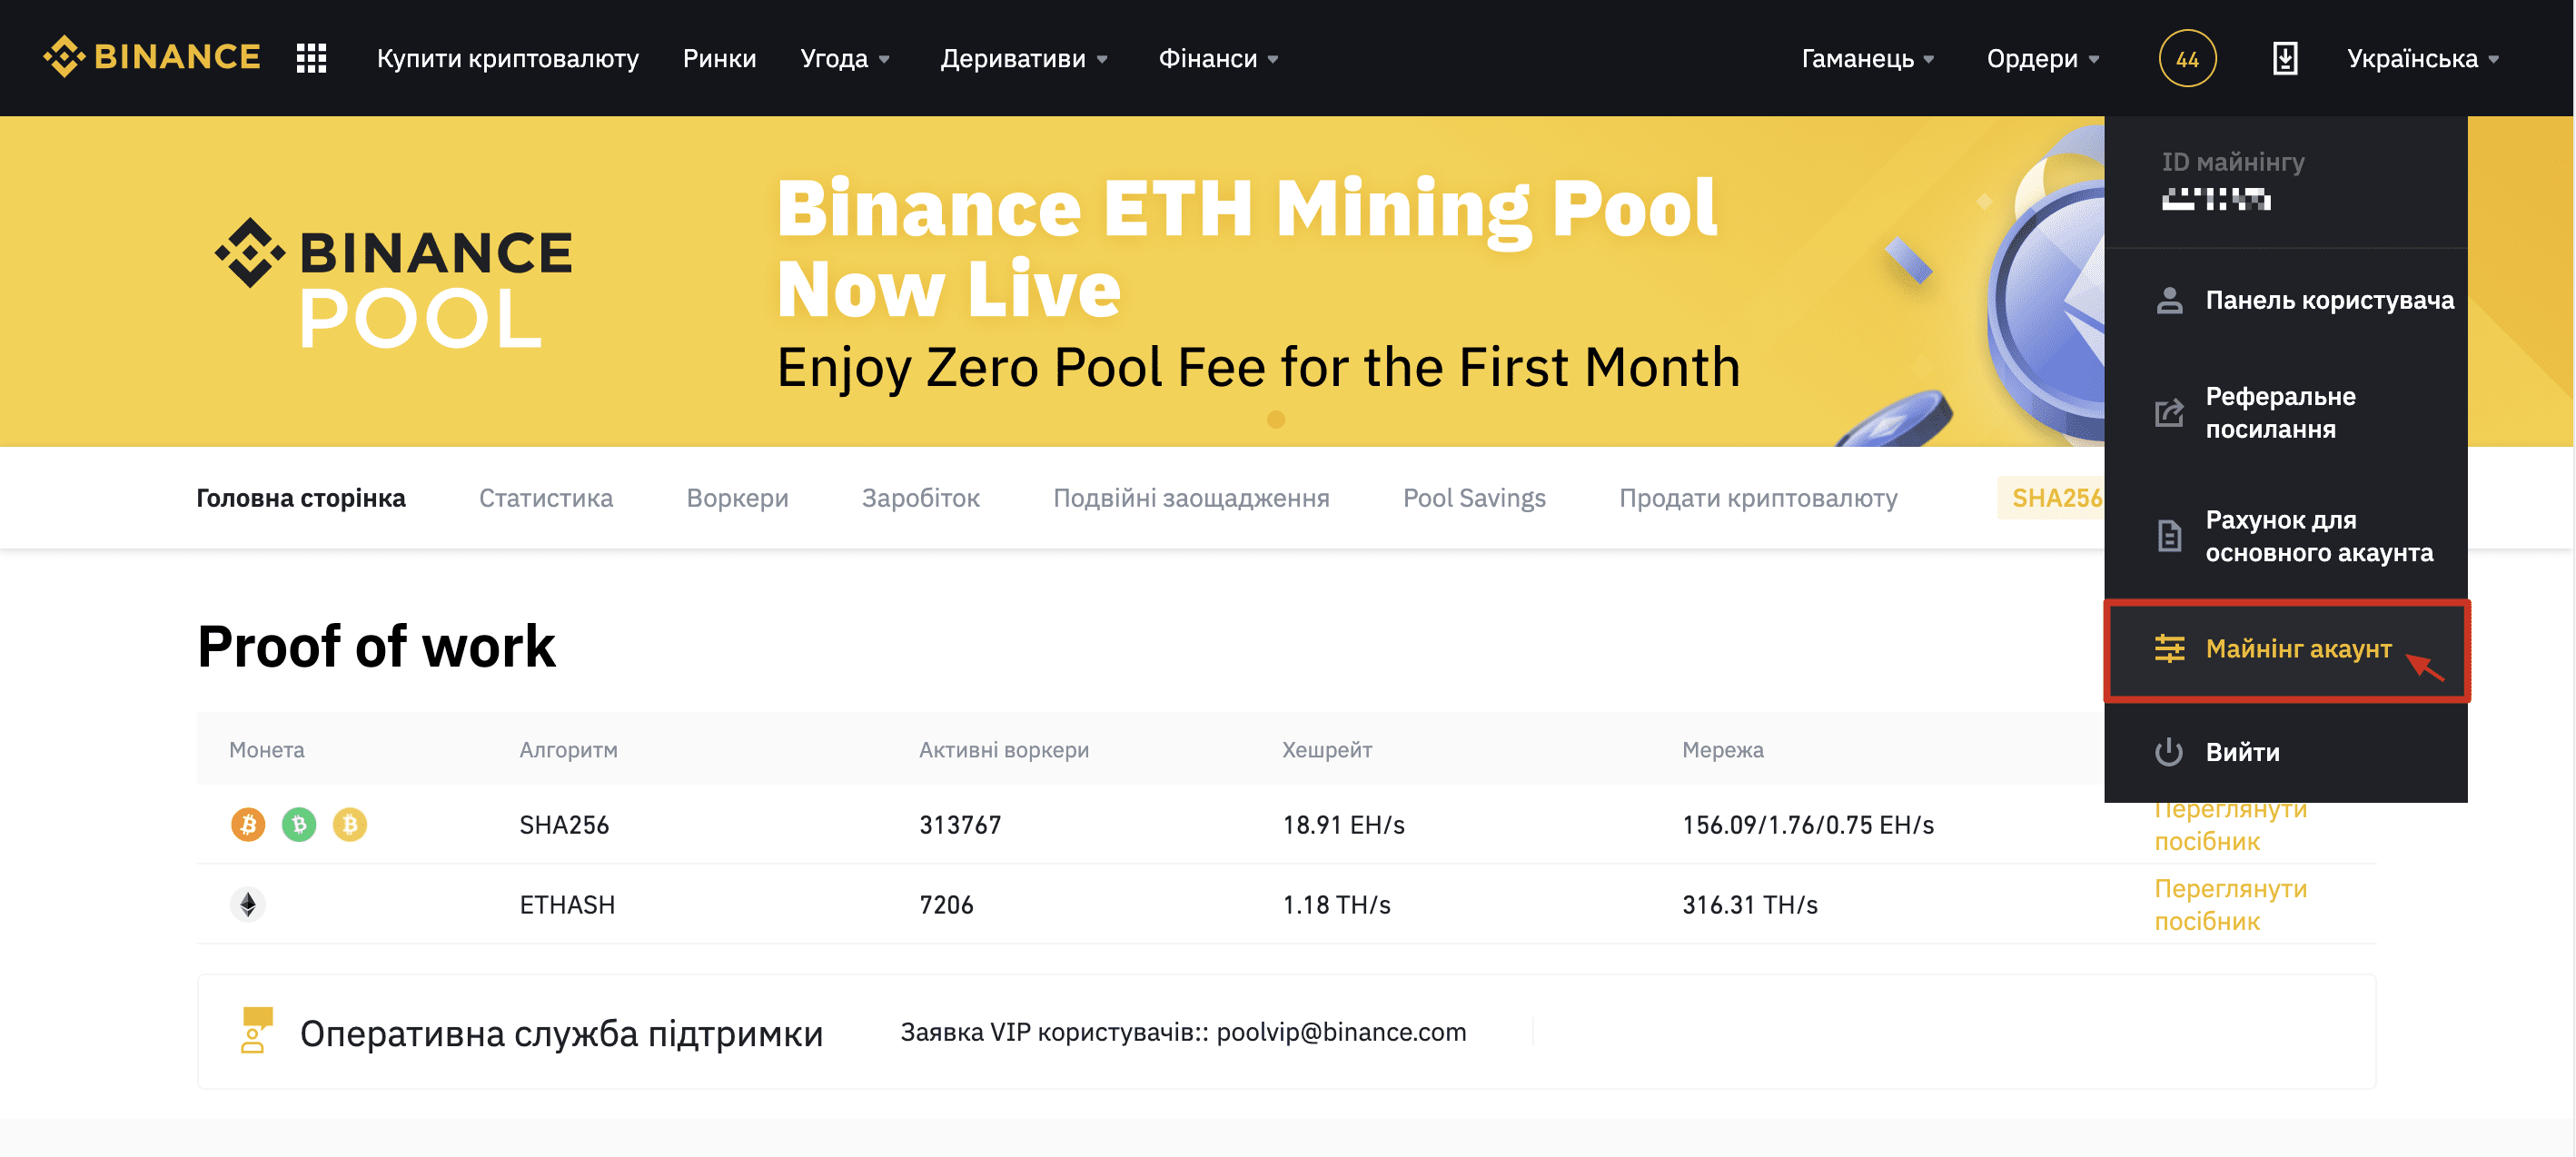Click the Binance logo in header
Screen dimensions: 2576x1157
pos(152,57)
